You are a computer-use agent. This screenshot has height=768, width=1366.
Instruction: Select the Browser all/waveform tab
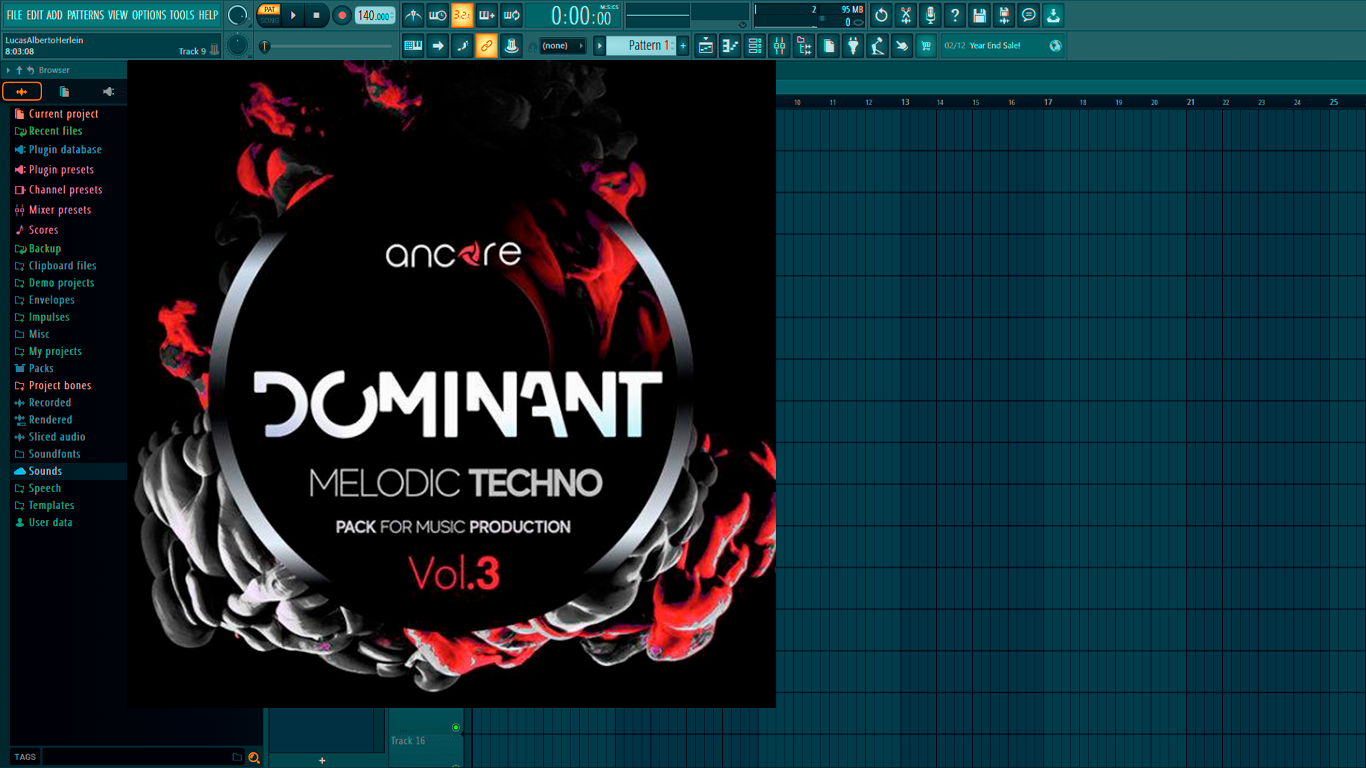point(22,92)
